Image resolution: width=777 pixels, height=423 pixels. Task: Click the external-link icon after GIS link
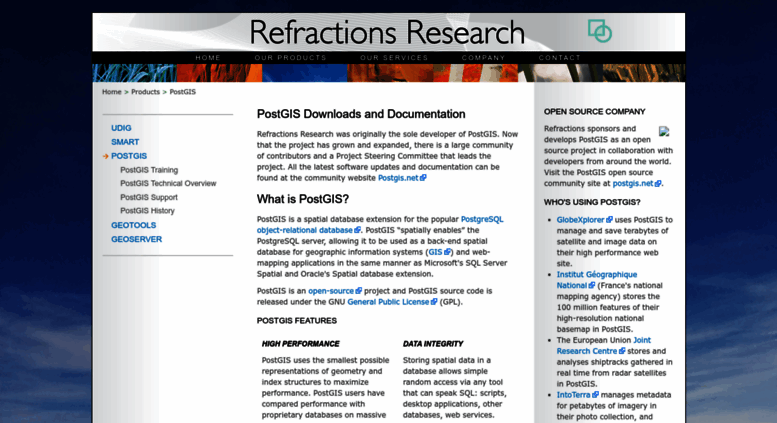click(447, 252)
